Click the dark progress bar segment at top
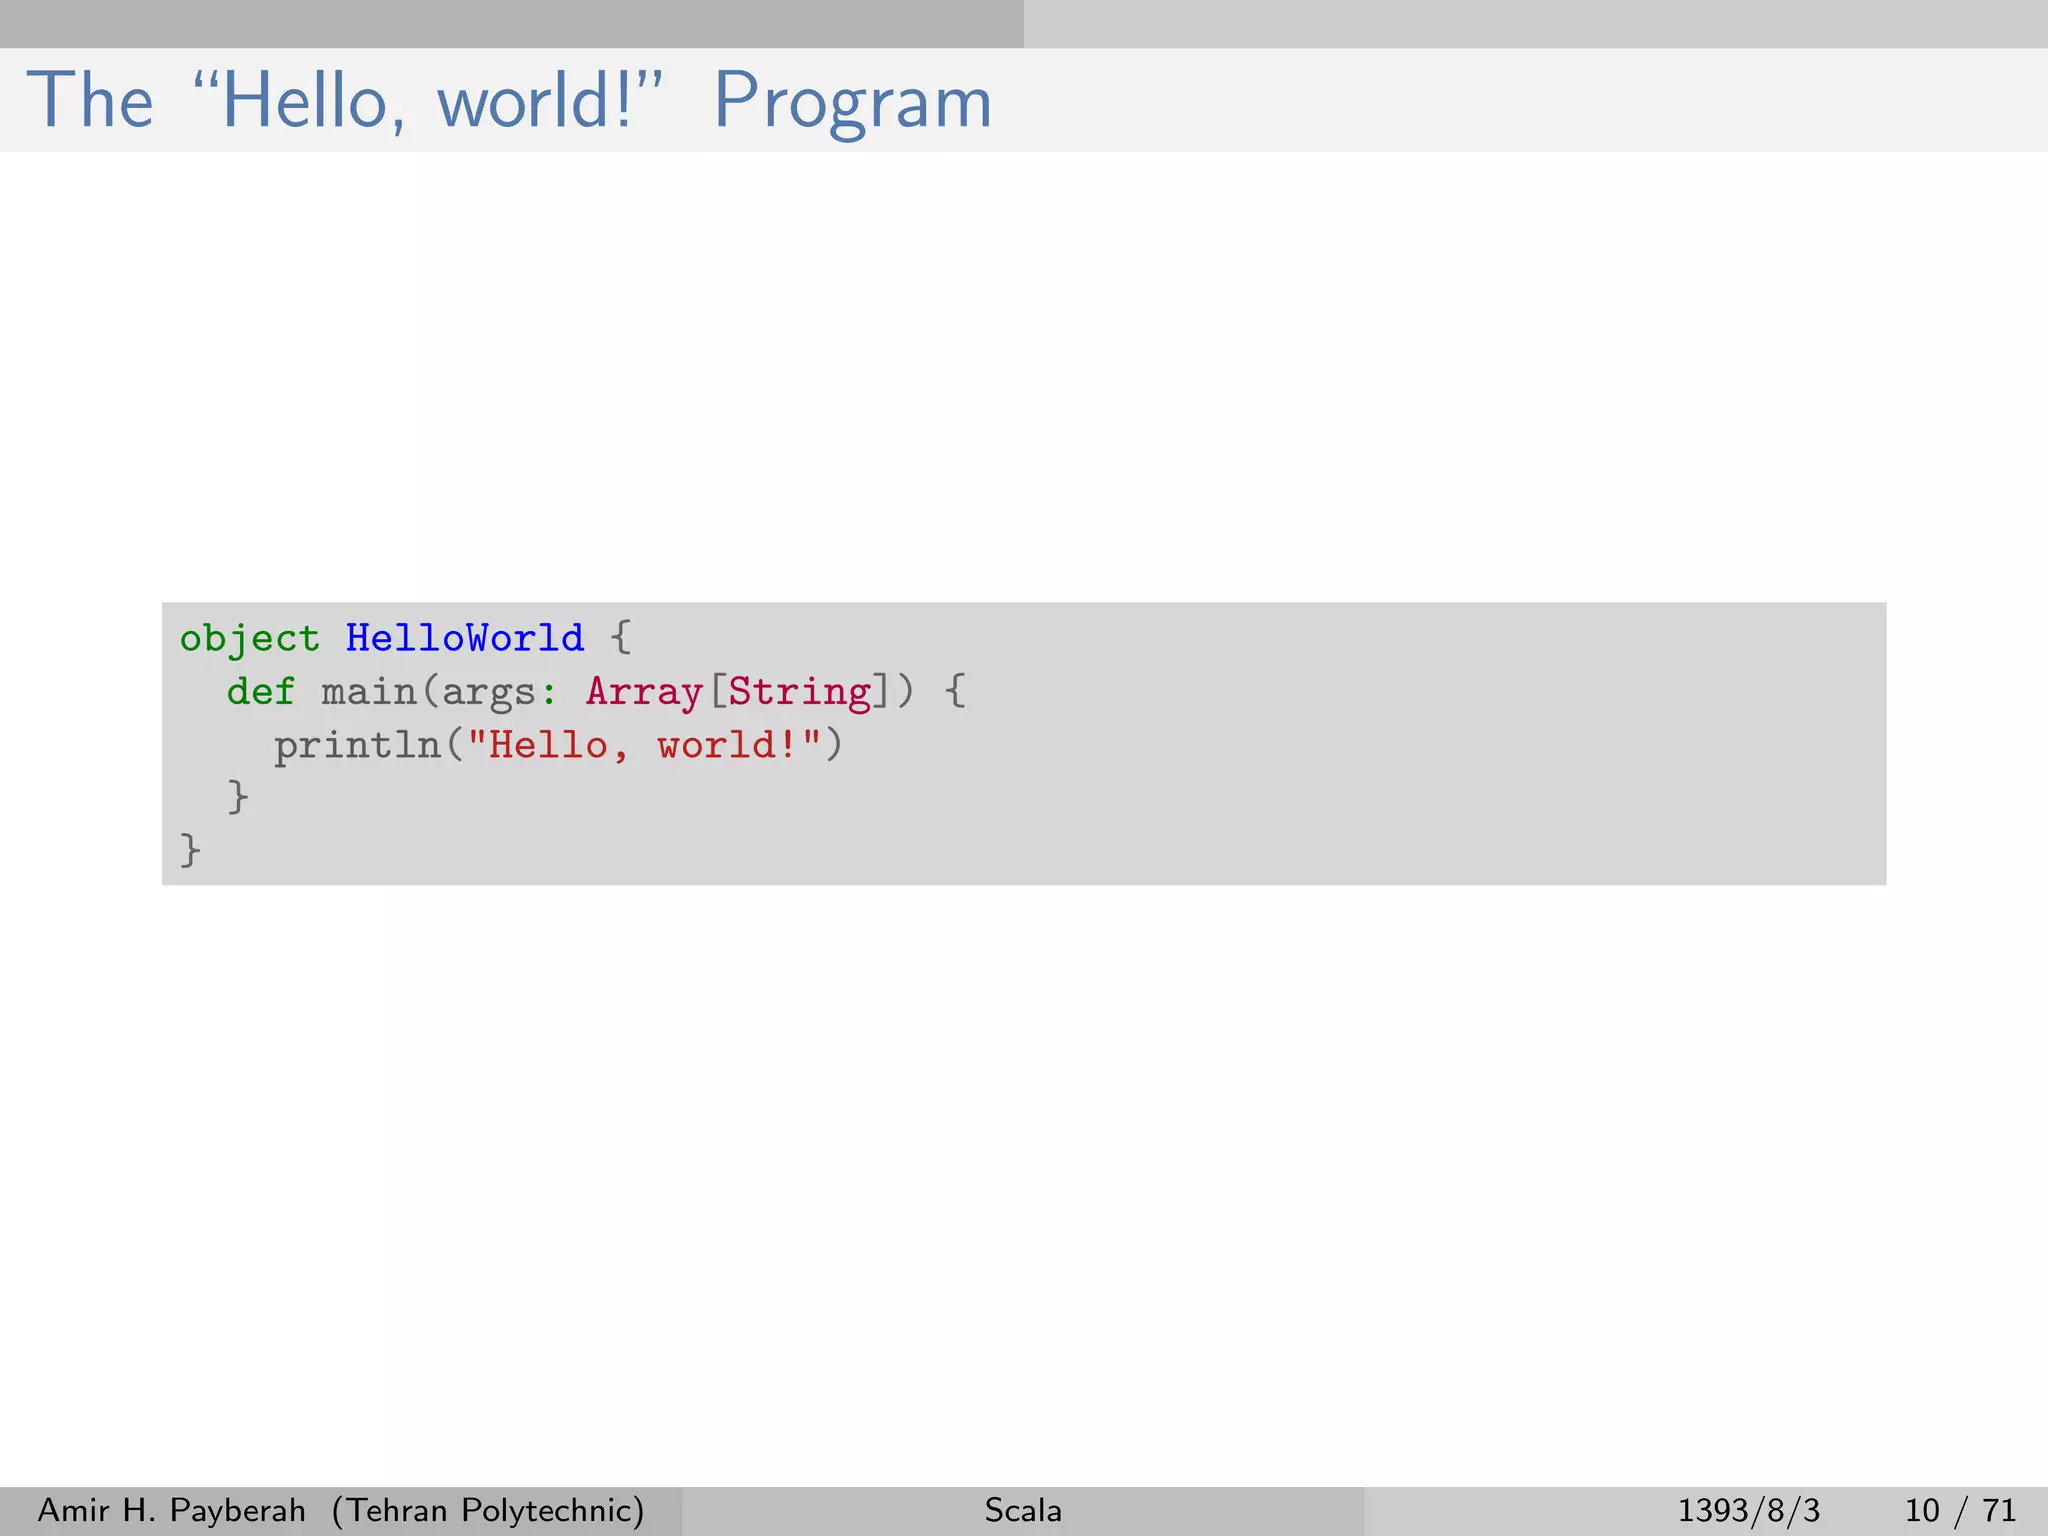Viewport: 2048px width, 1536px height. click(x=512, y=24)
